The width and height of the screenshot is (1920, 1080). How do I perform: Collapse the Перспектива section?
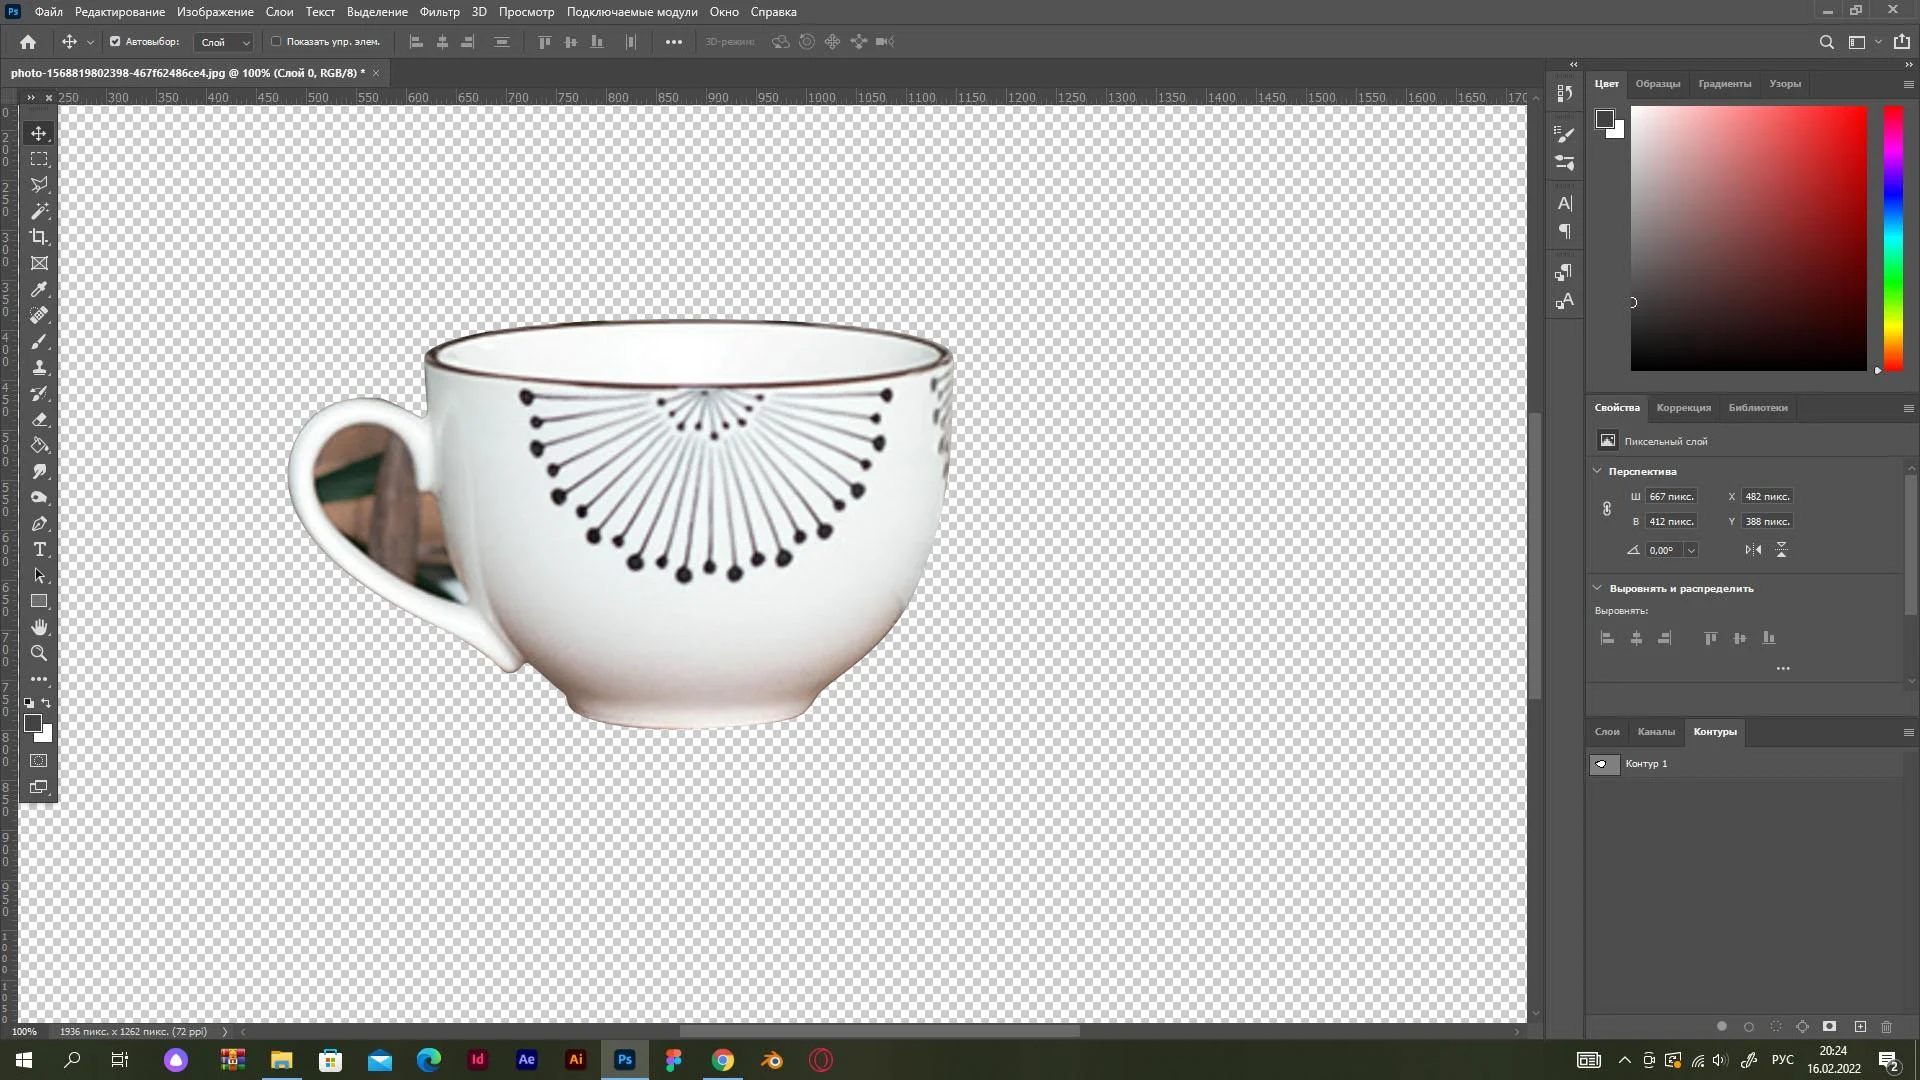pos(1597,471)
